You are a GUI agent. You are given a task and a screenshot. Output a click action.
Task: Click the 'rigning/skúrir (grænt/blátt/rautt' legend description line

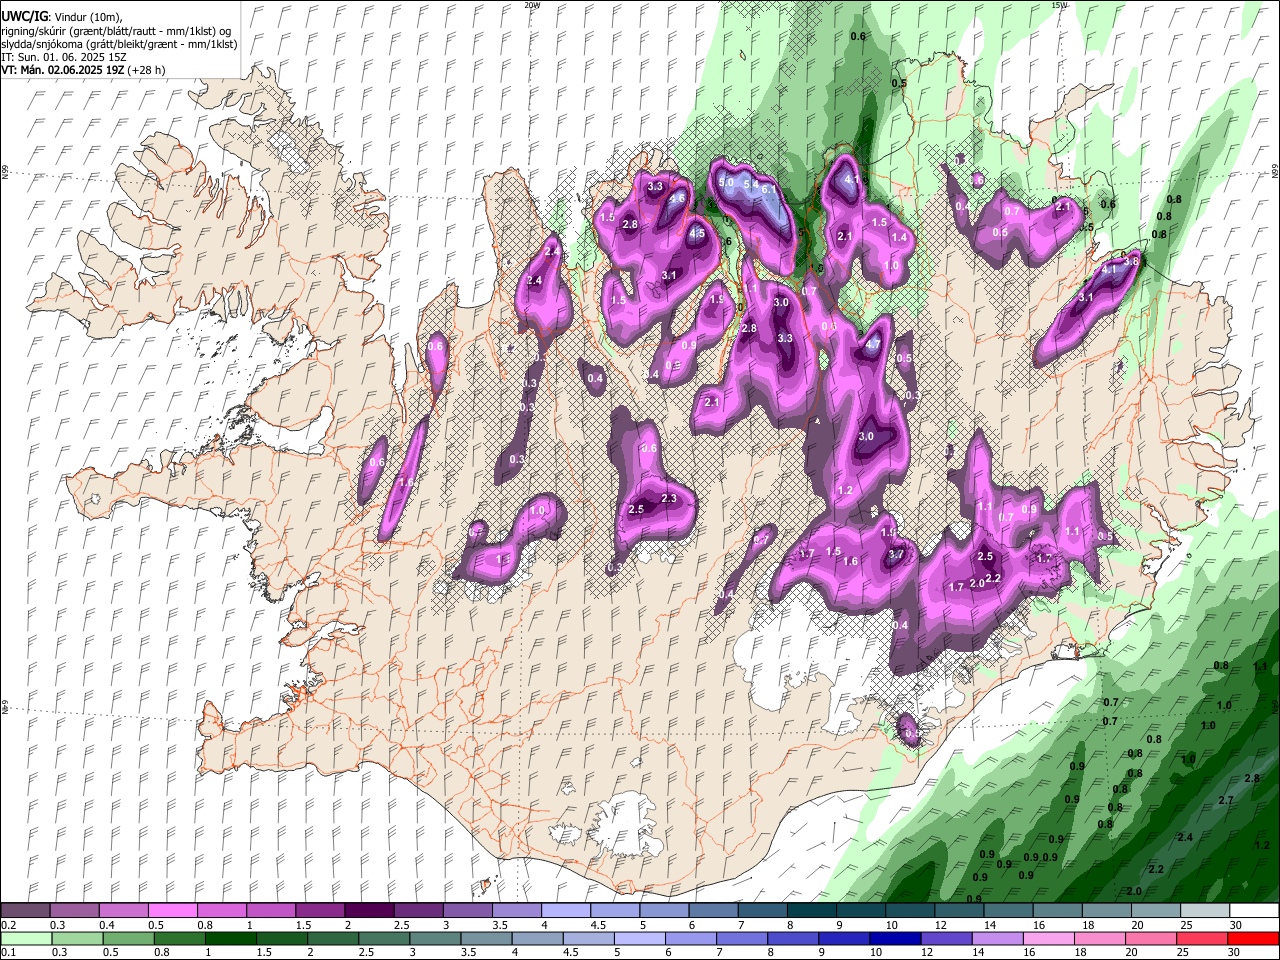pyautogui.click(x=116, y=31)
